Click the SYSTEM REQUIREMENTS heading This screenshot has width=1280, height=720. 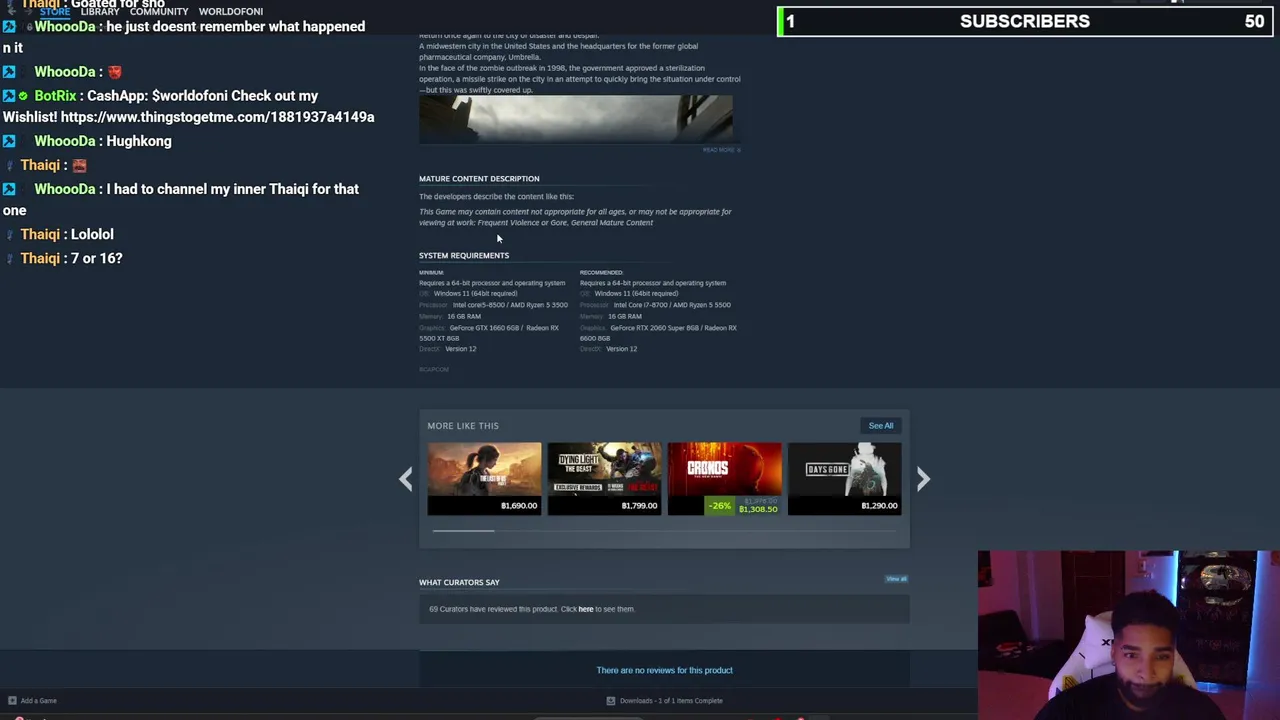tap(464, 256)
